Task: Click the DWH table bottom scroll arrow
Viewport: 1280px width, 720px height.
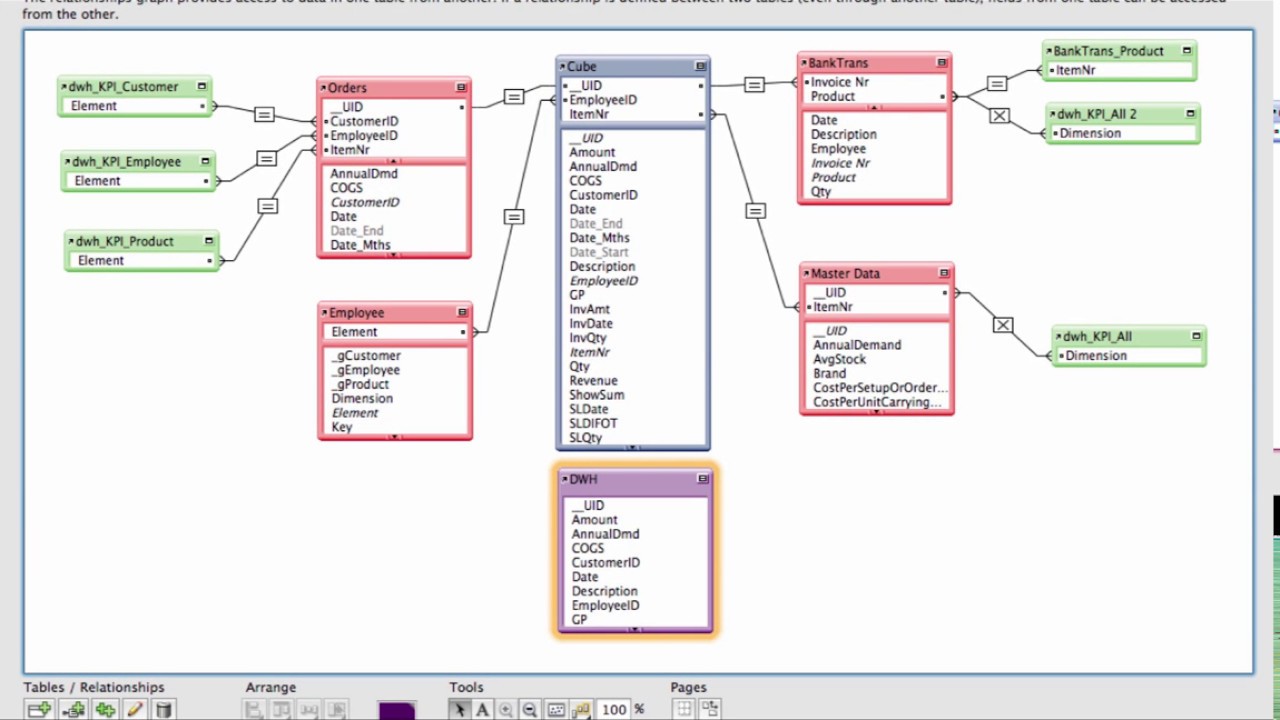Action: [635, 629]
